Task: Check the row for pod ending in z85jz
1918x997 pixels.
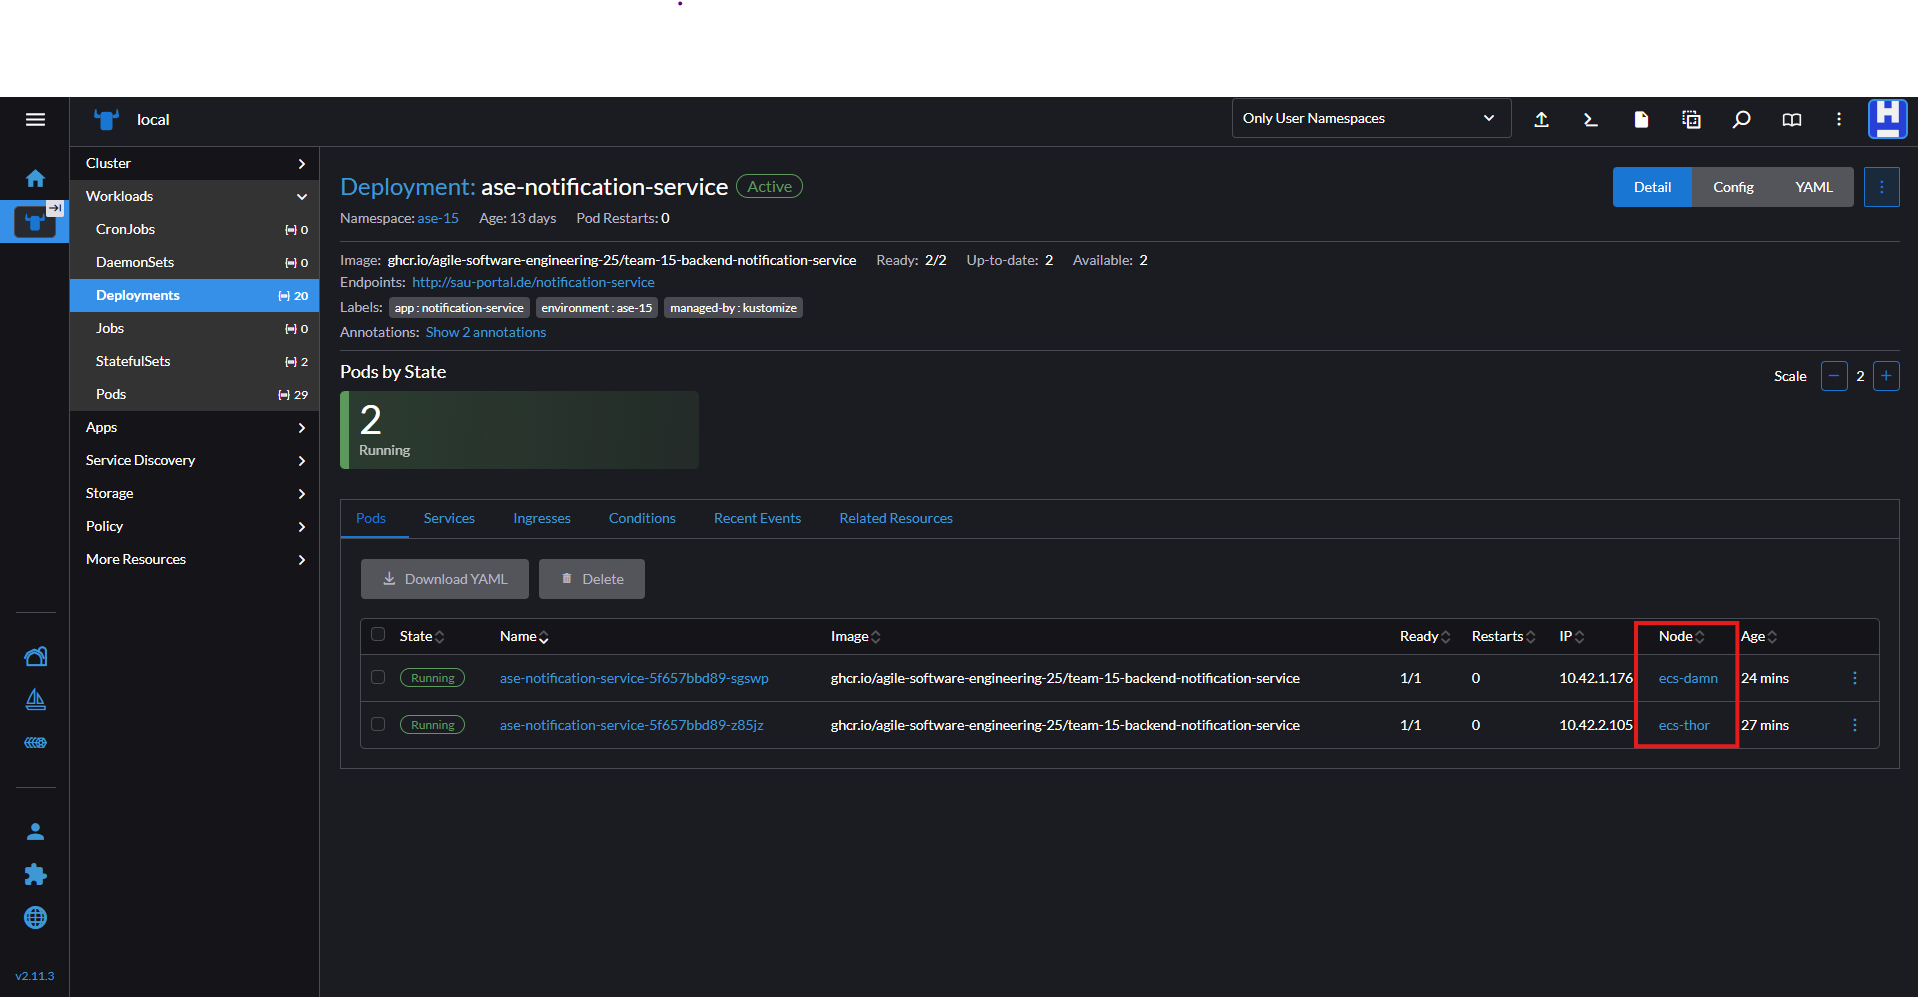Action: coord(378,724)
